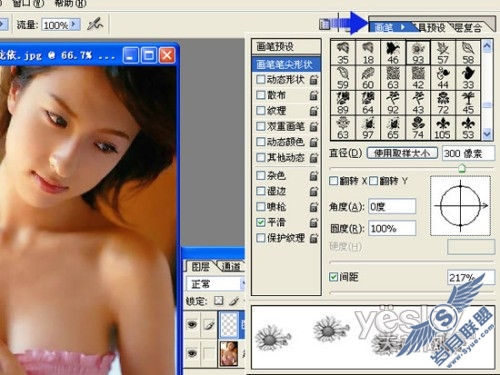Select flower brush preset 93
Viewport: 500px width, 375px height.
coord(418,52)
